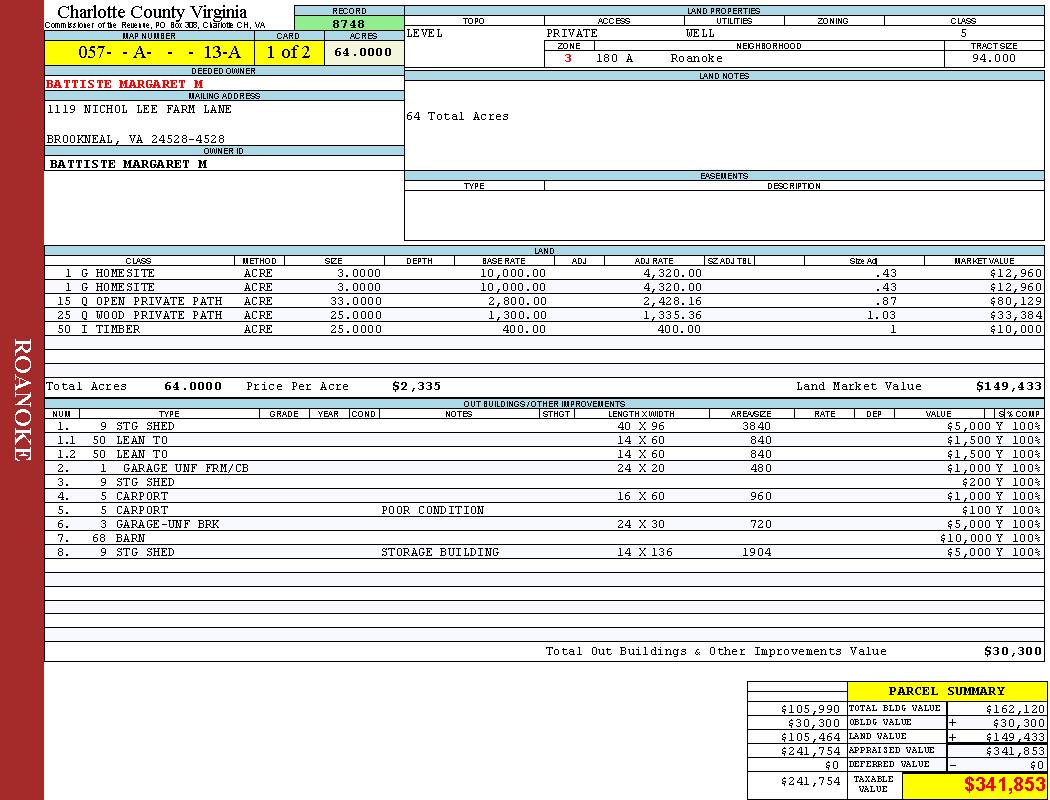The image size is (1050, 800).
Task: Click the red deeded owner name
Action: (x=125, y=84)
